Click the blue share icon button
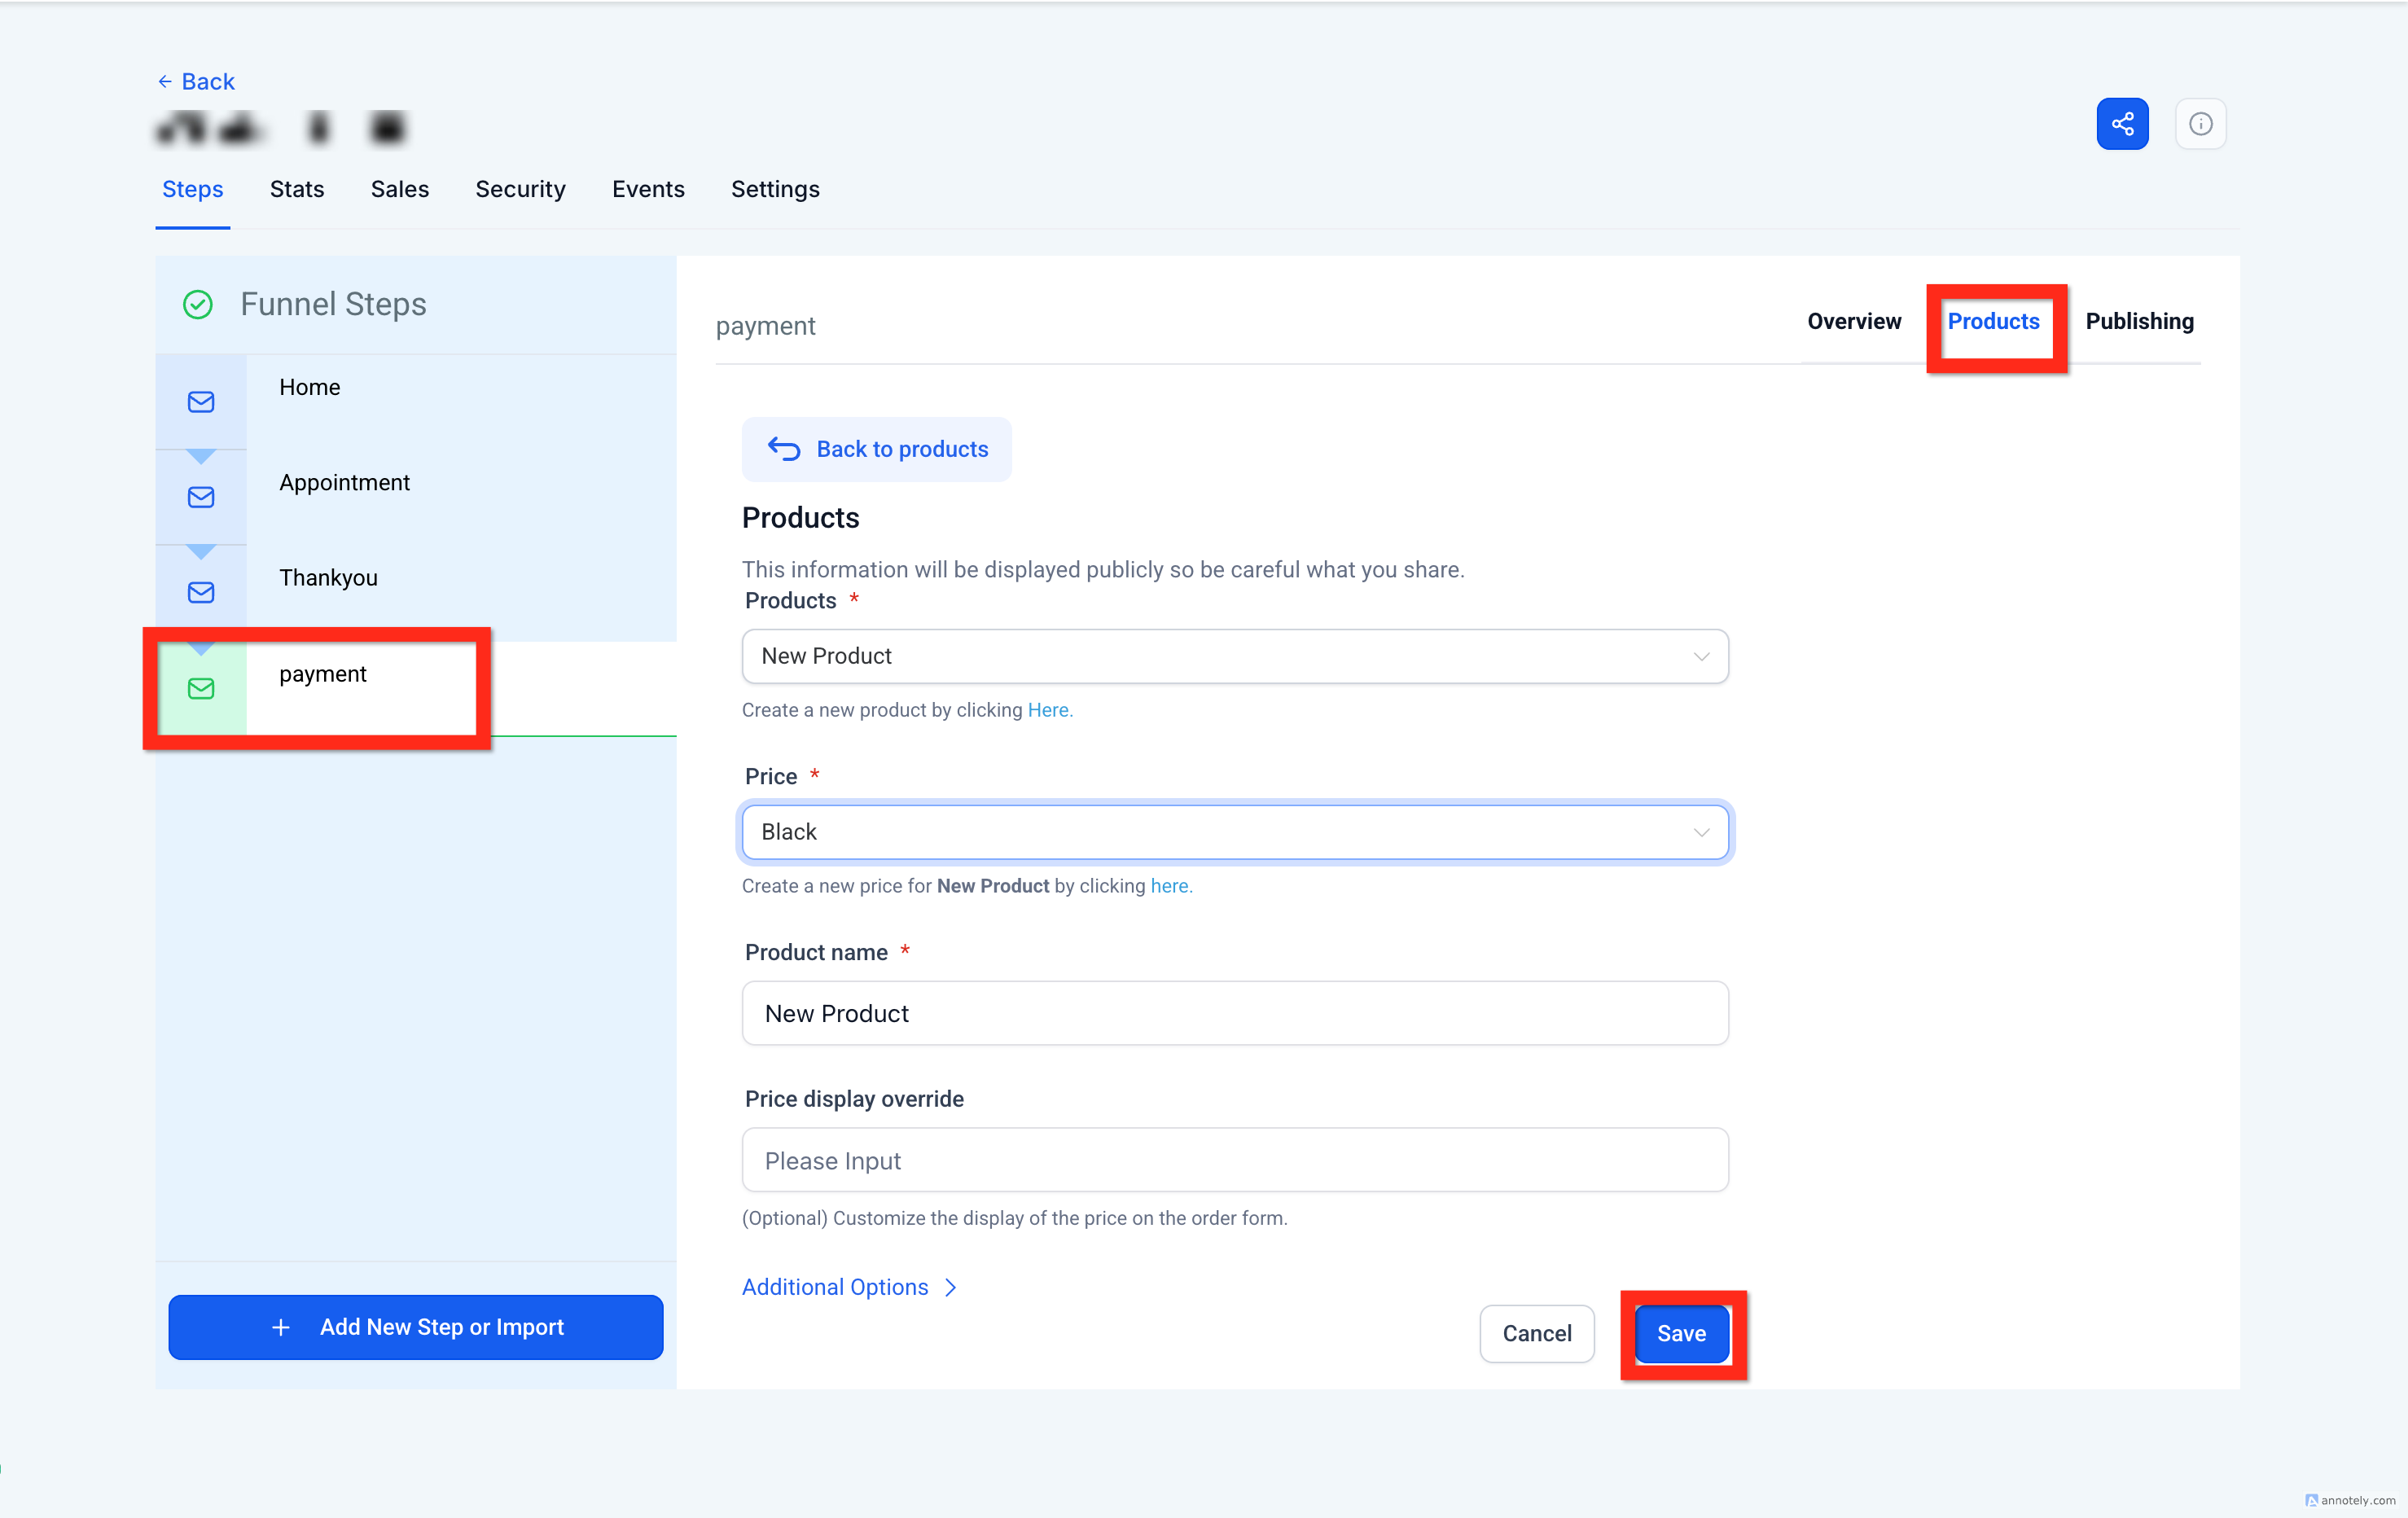2408x1518 pixels. pos(2122,124)
